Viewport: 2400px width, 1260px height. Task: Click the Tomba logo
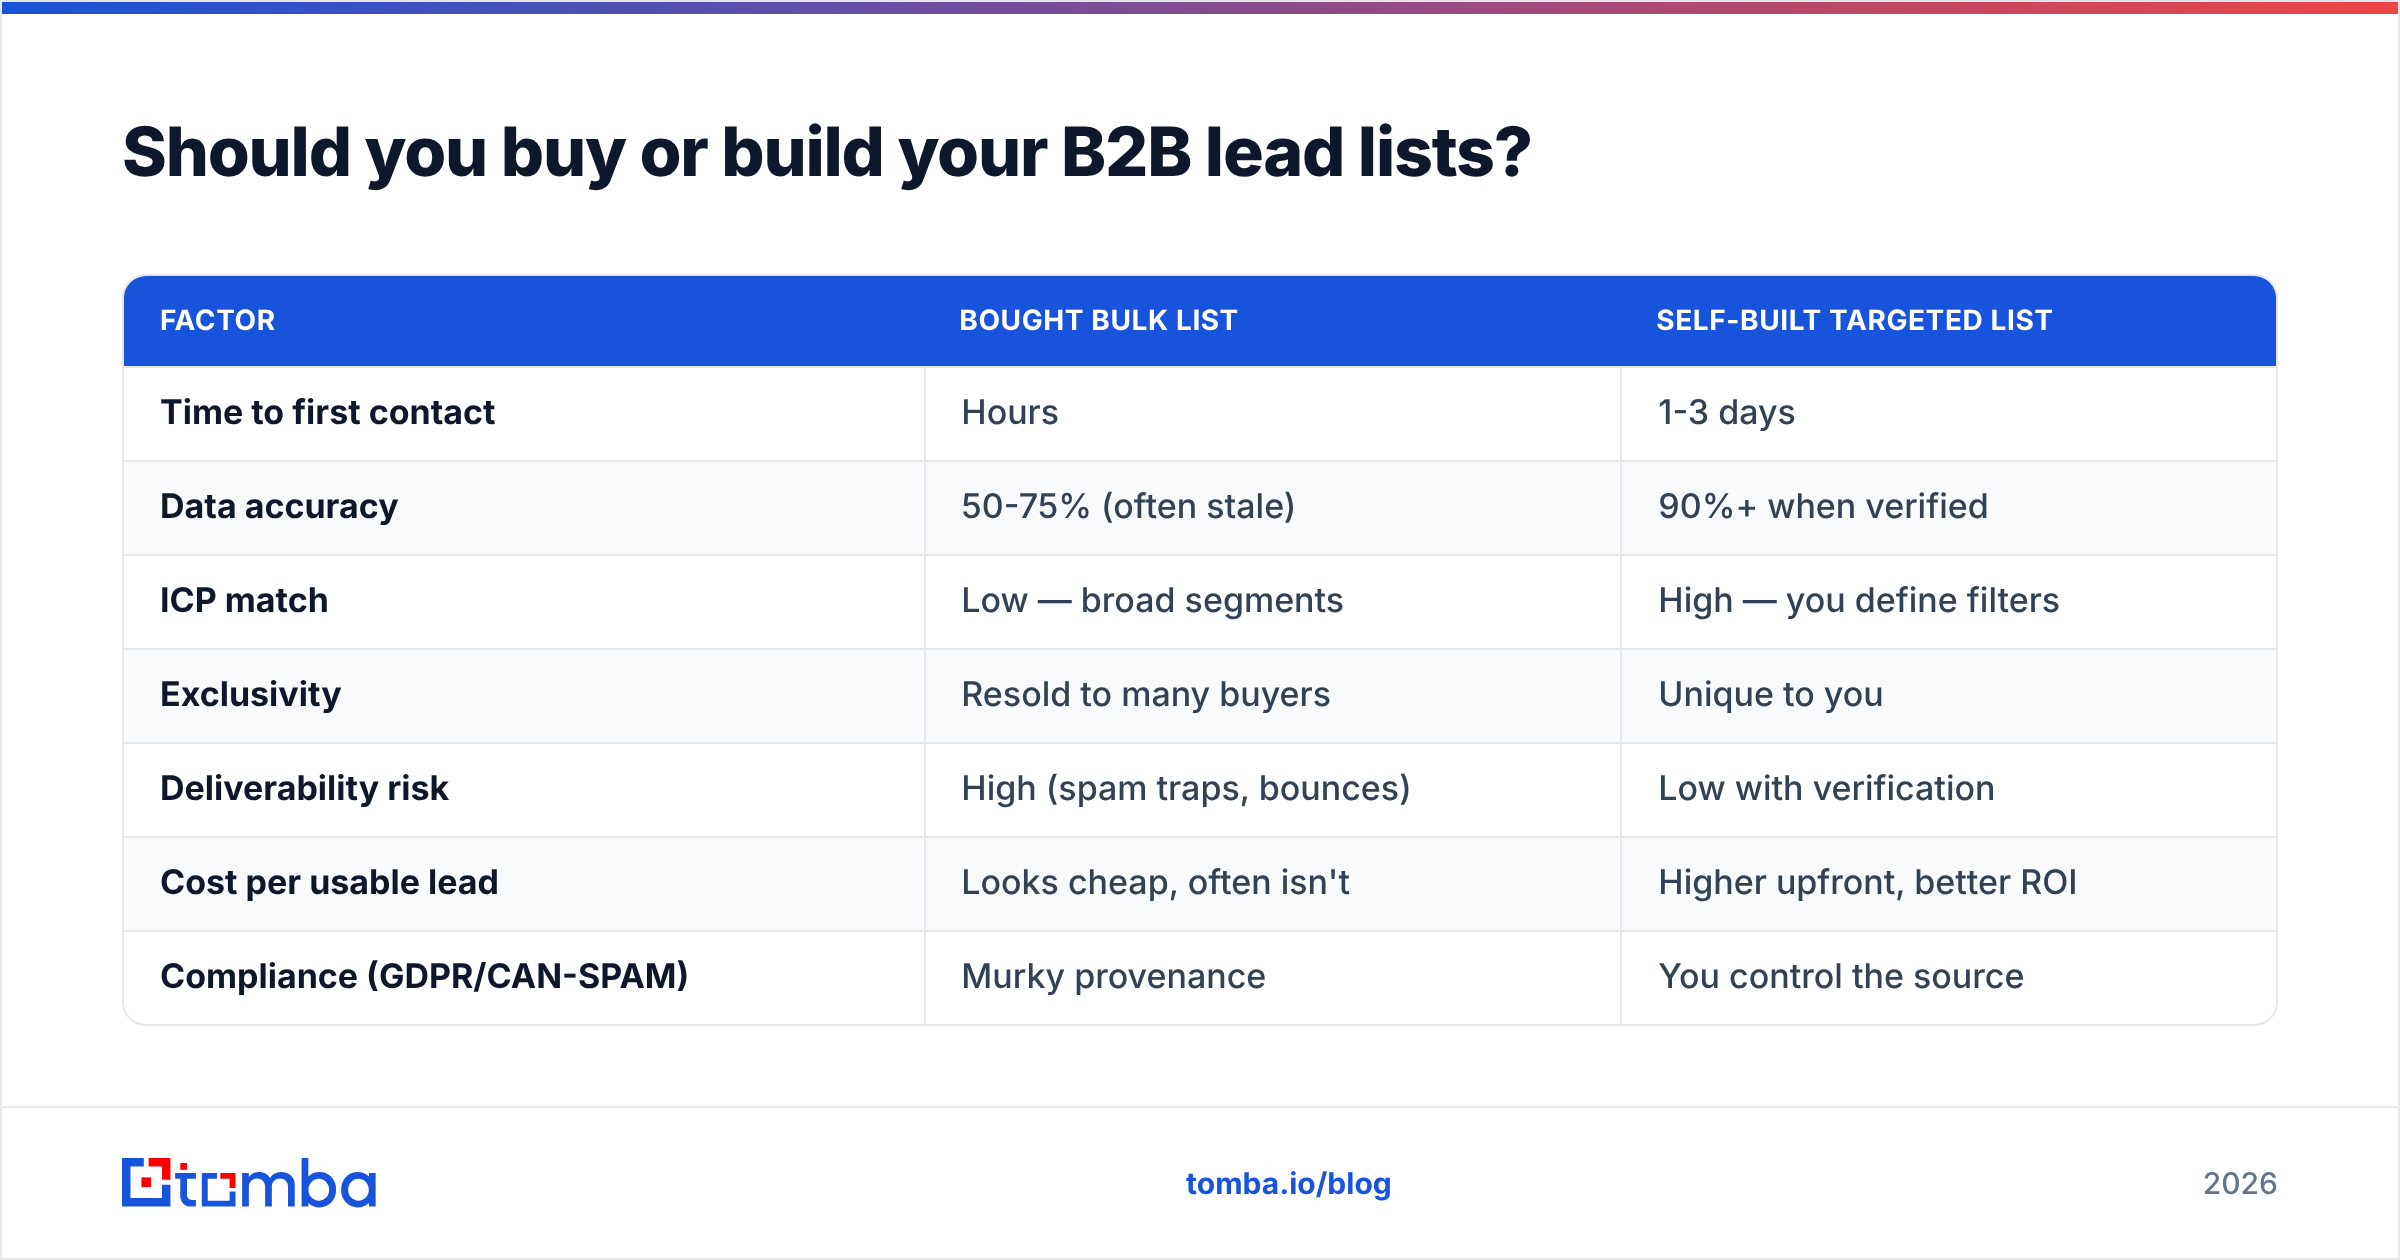(x=249, y=1183)
